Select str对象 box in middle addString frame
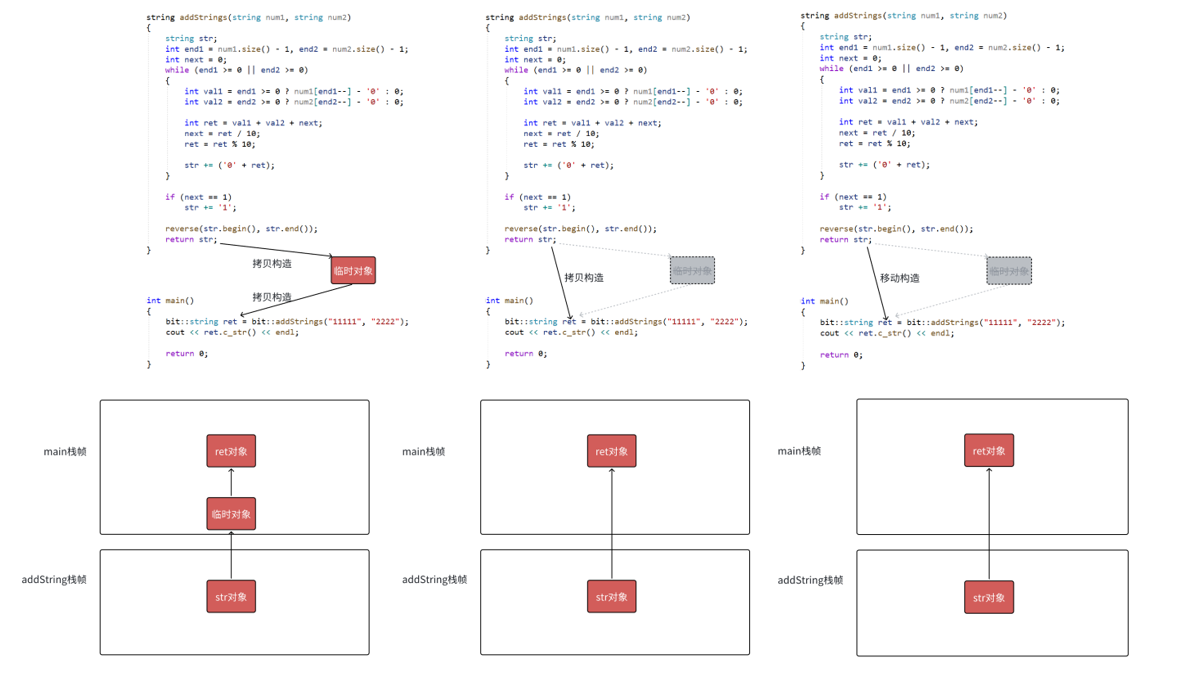 611,597
